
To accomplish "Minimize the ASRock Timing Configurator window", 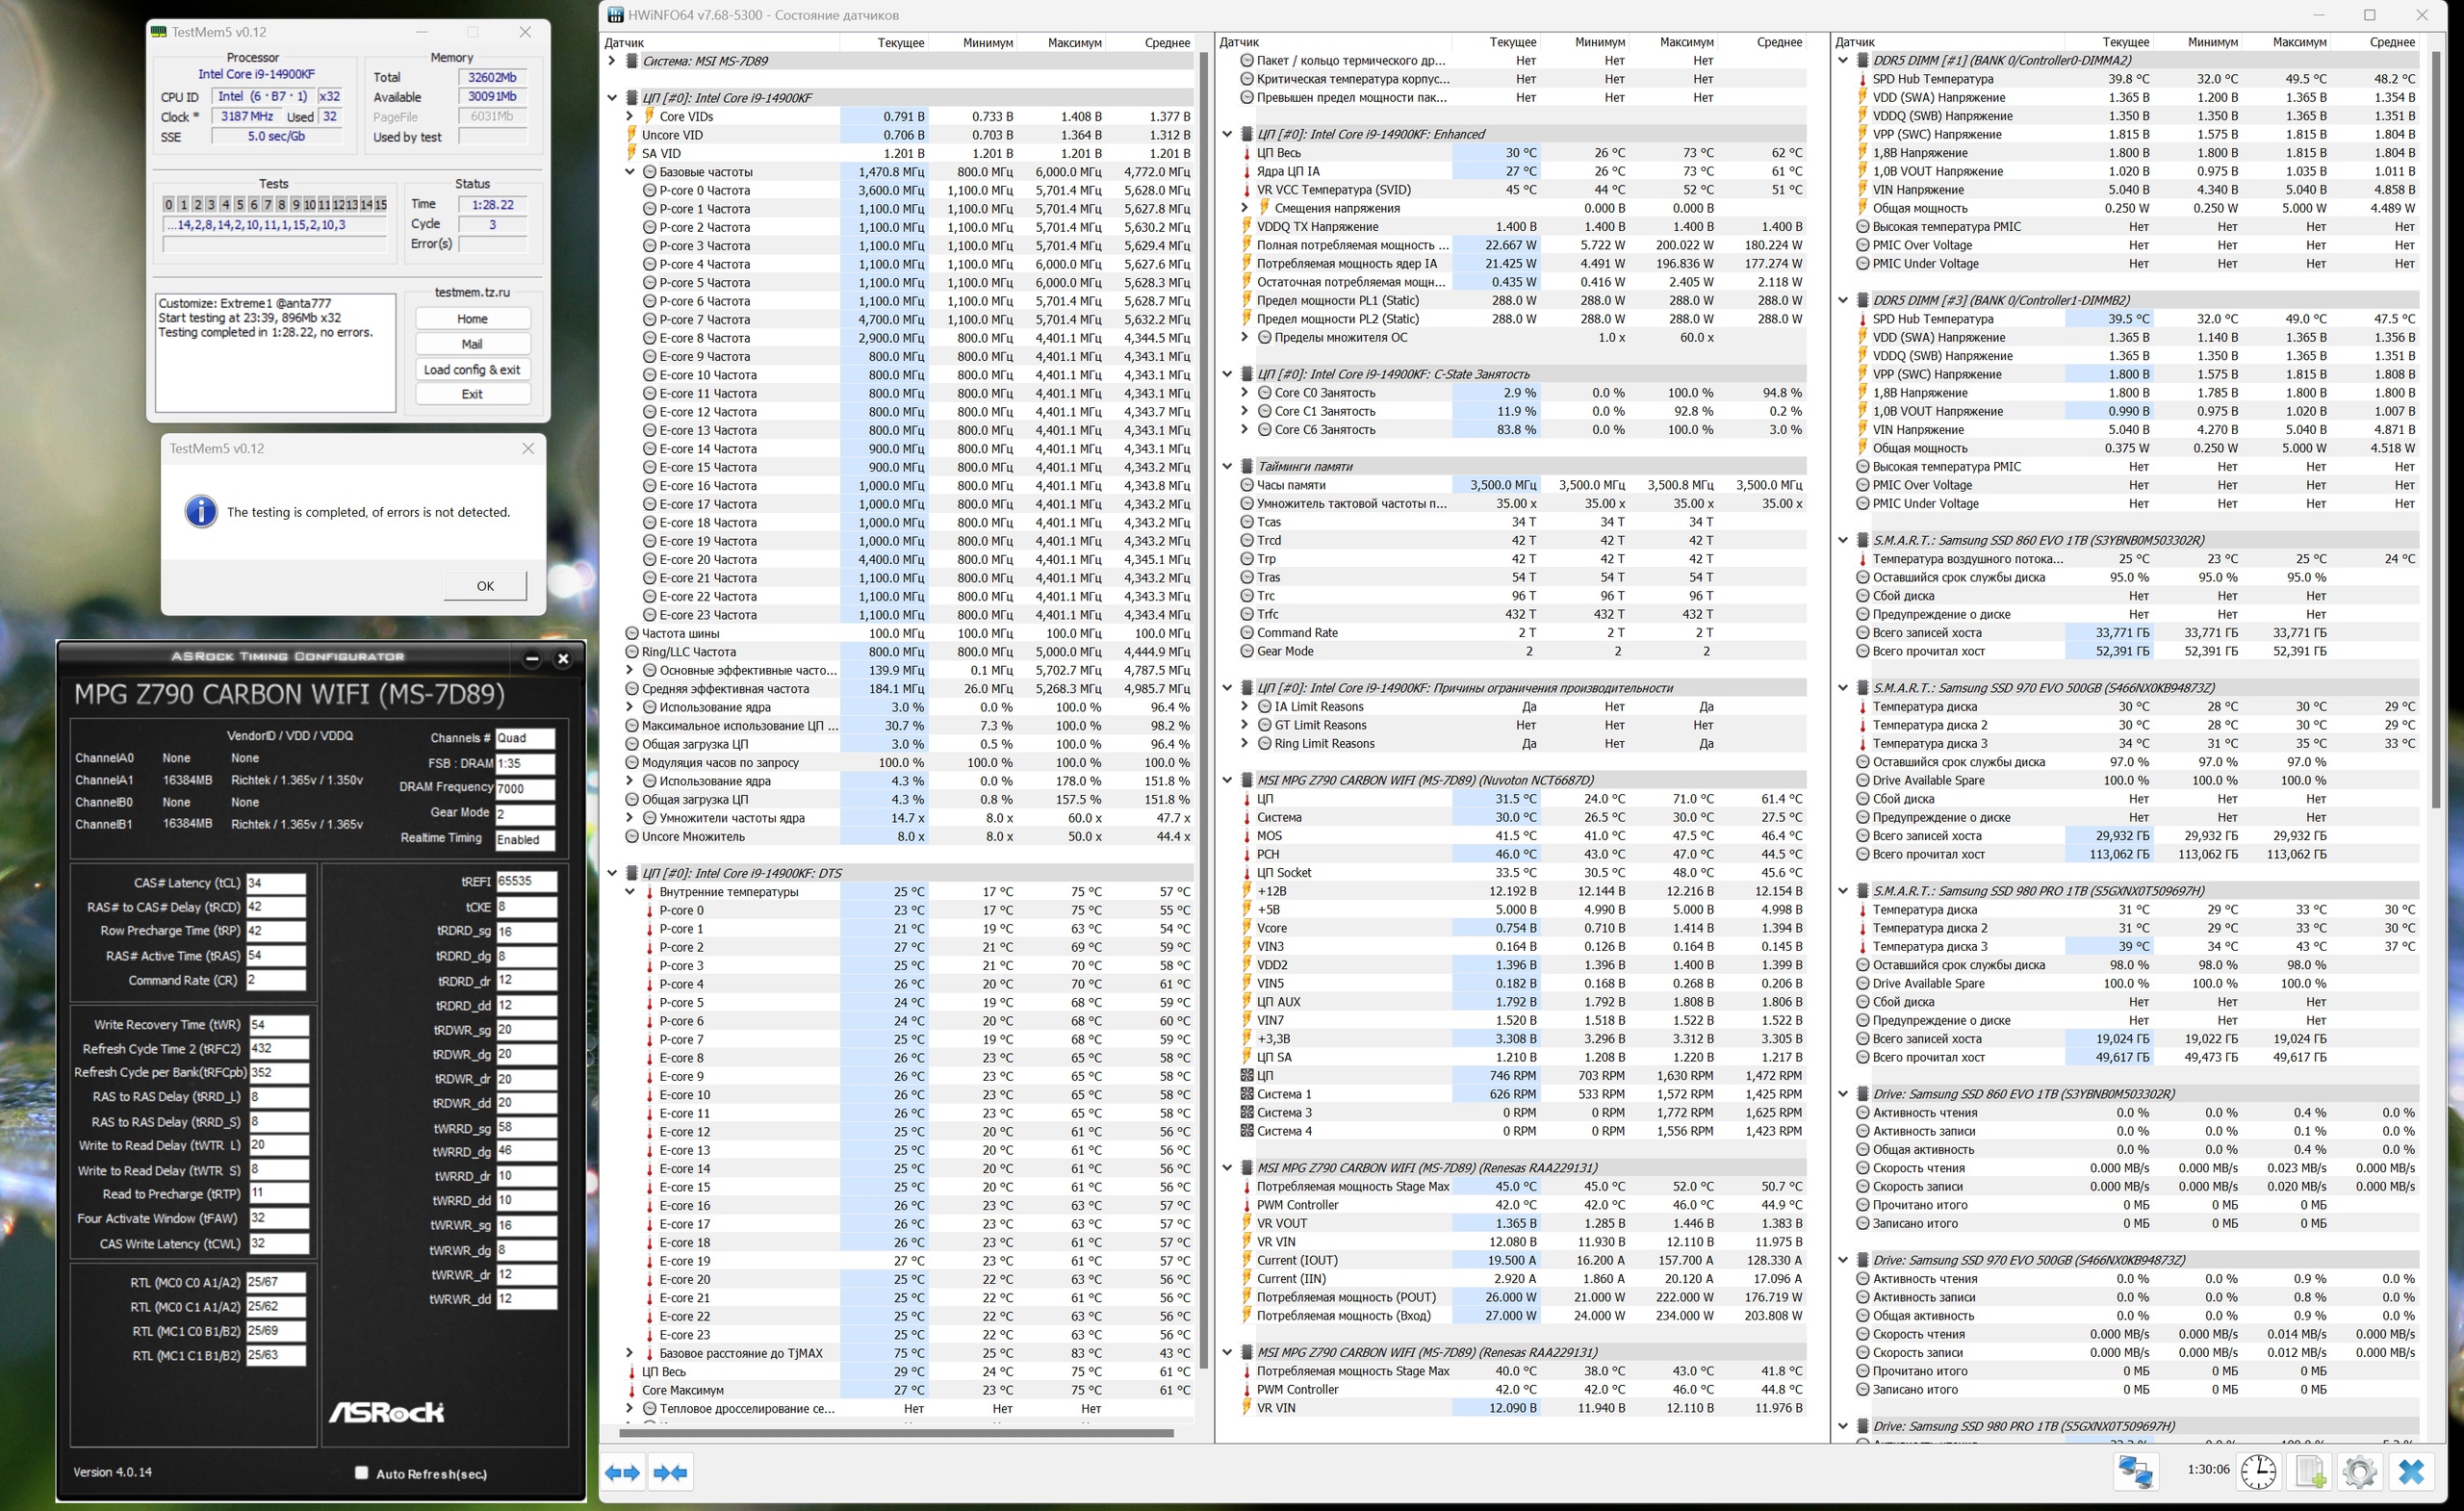I will [532, 659].
